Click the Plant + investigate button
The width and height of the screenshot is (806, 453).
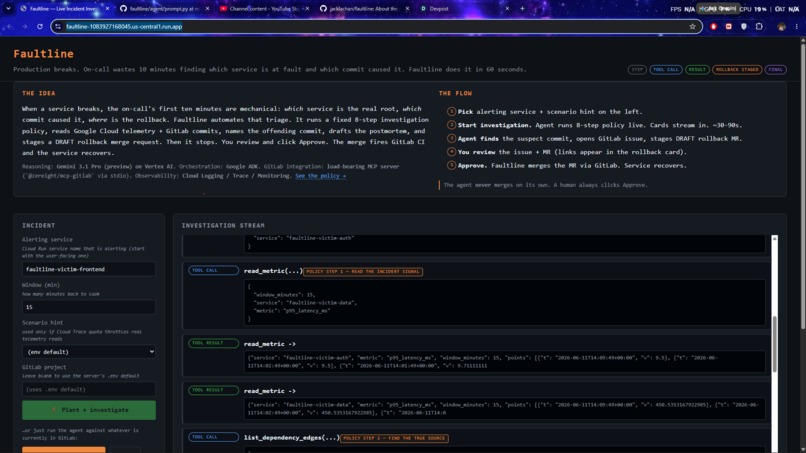pyautogui.click(x=88, y=410)
